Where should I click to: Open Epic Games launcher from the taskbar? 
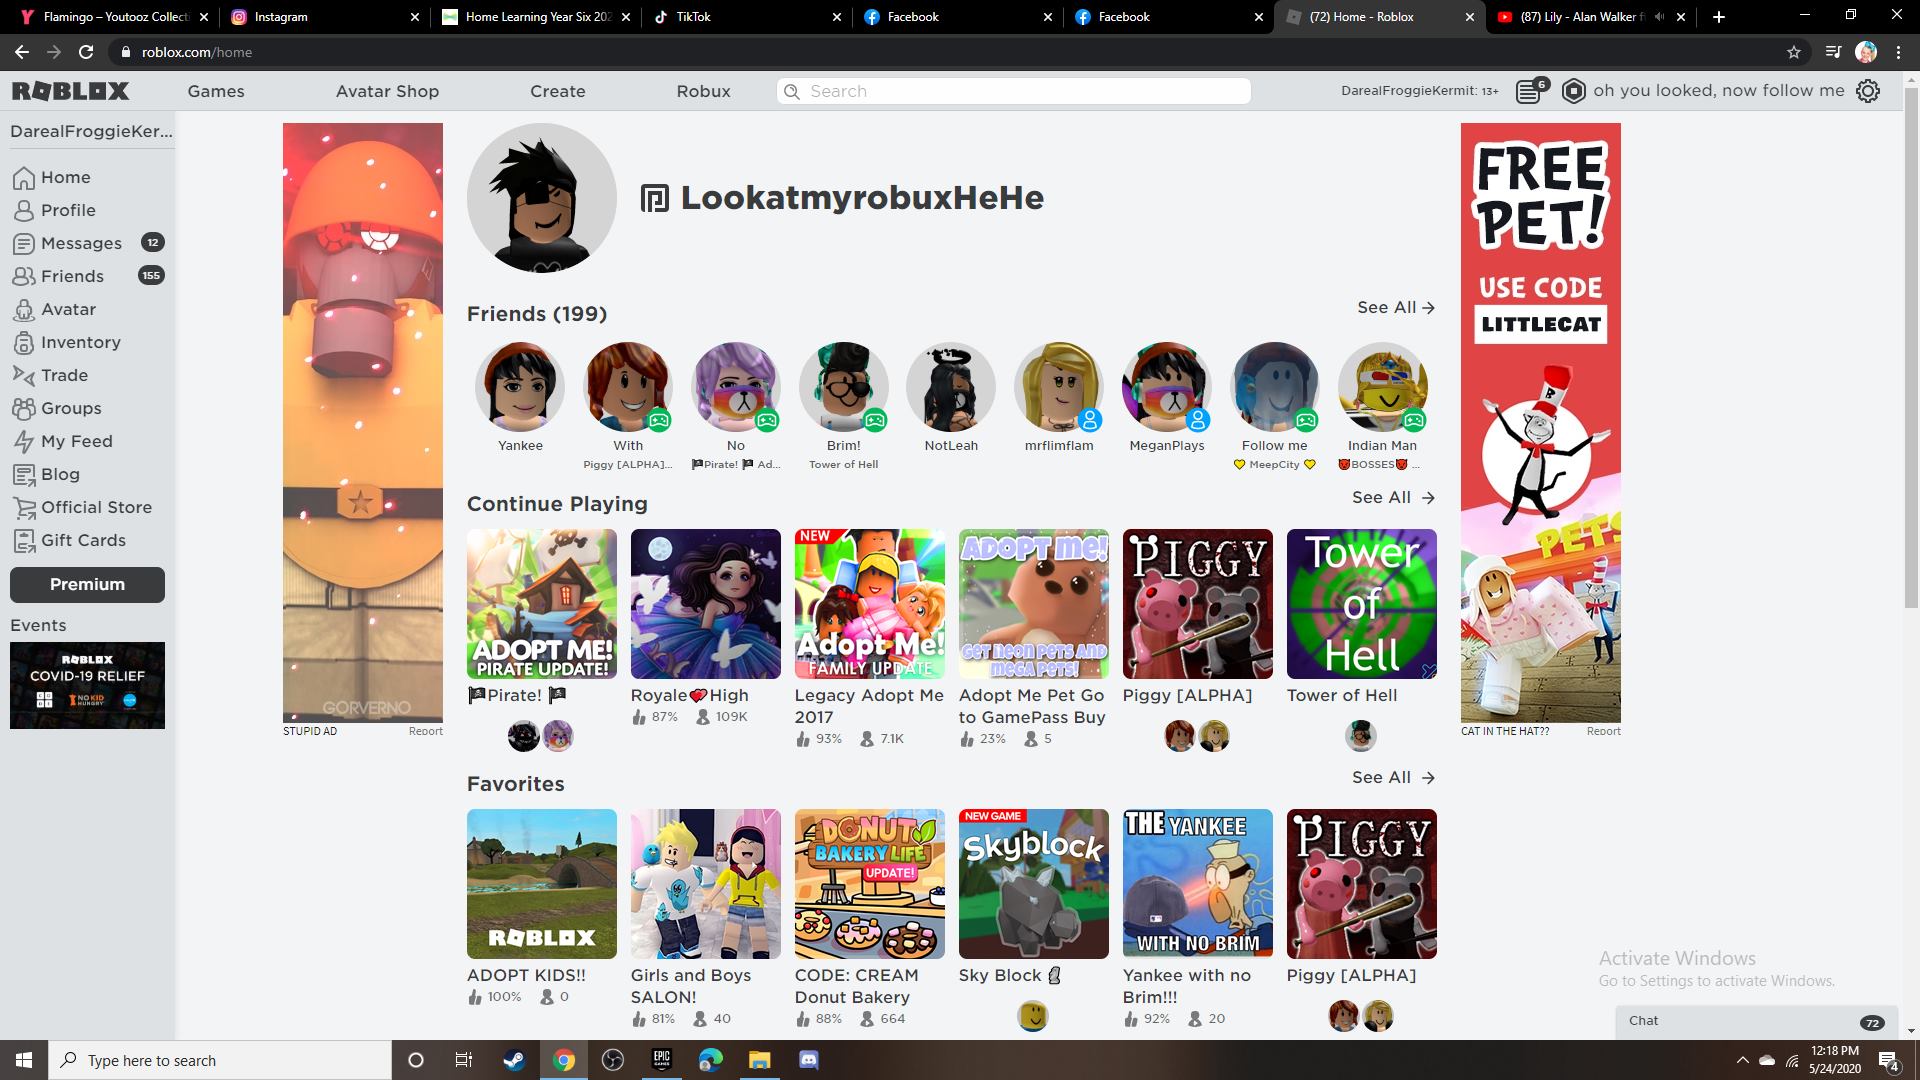coord(661,1060)
